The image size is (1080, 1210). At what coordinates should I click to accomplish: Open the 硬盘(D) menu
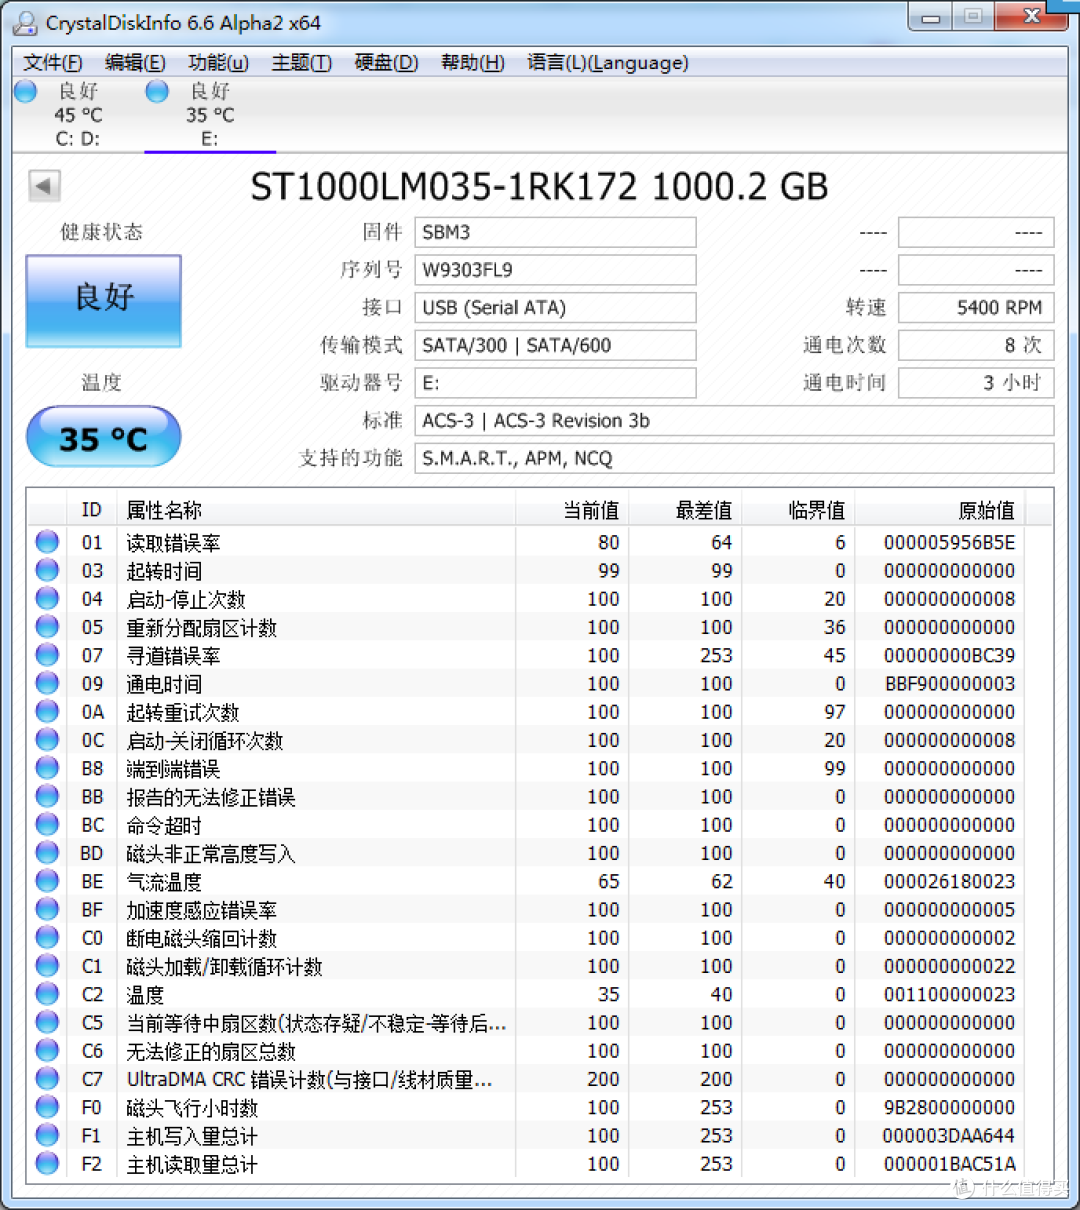tap(386, 62)
